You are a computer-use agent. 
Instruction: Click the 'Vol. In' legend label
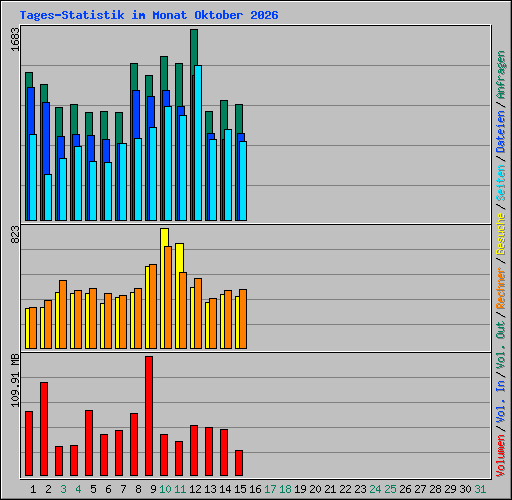[x=501, y=402]
